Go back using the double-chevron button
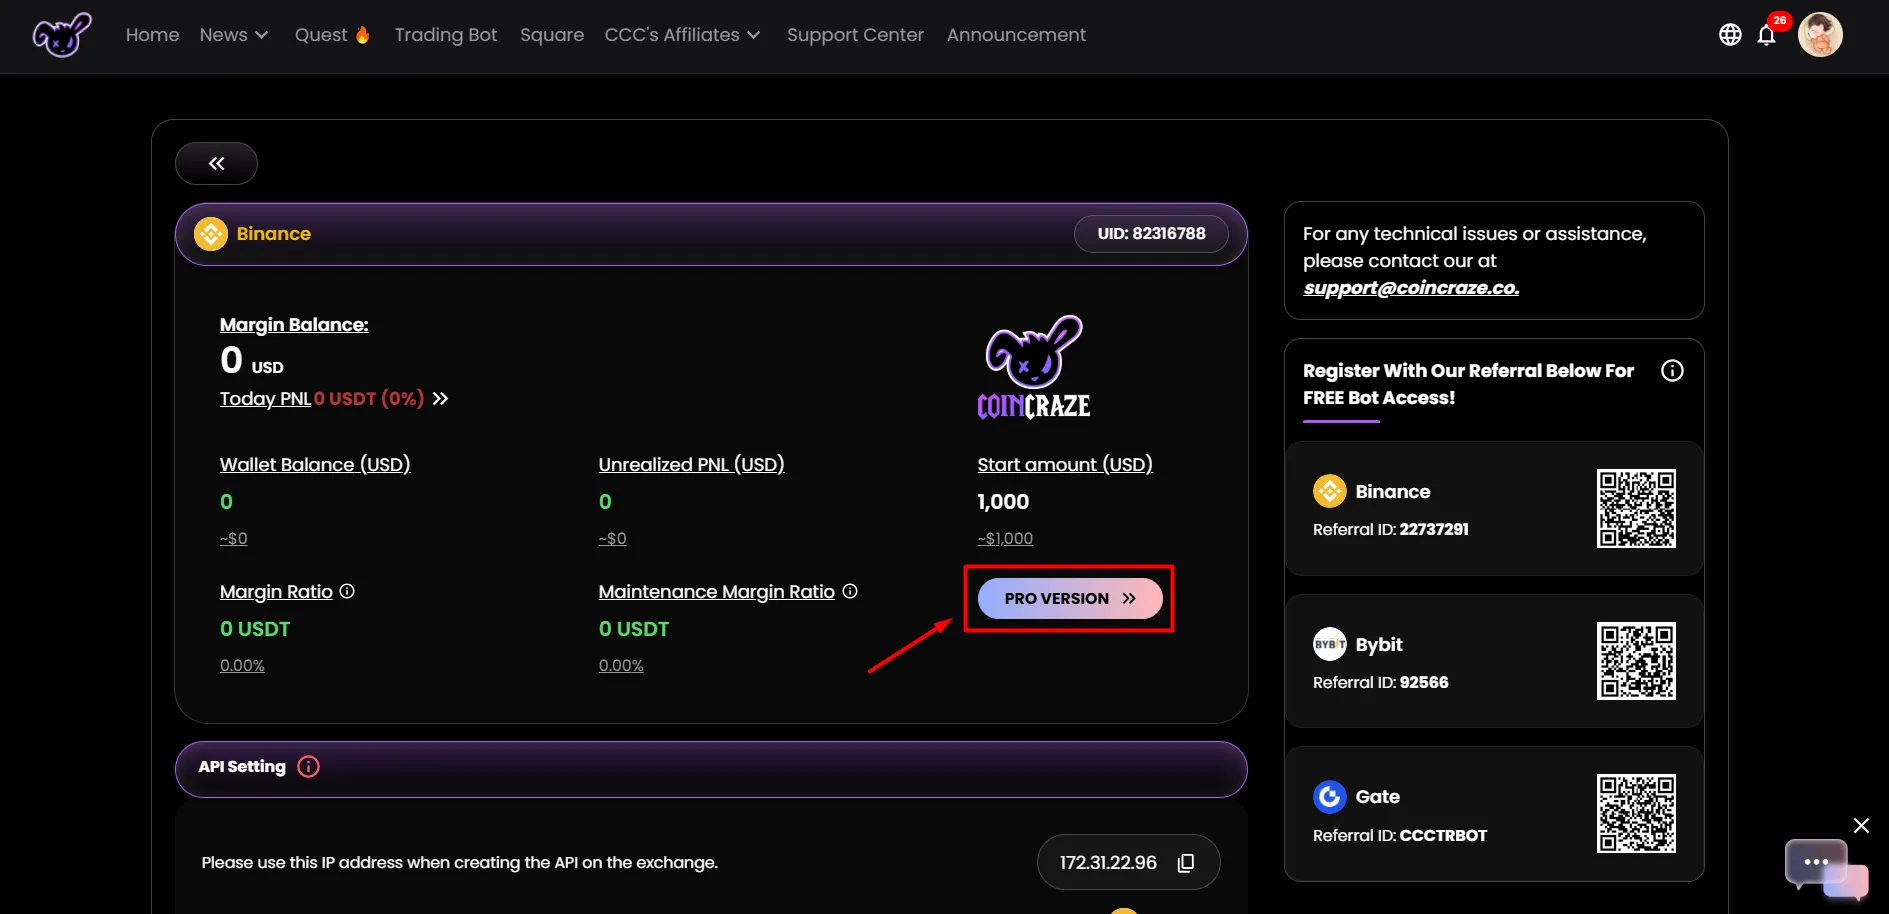 point(216,164)
